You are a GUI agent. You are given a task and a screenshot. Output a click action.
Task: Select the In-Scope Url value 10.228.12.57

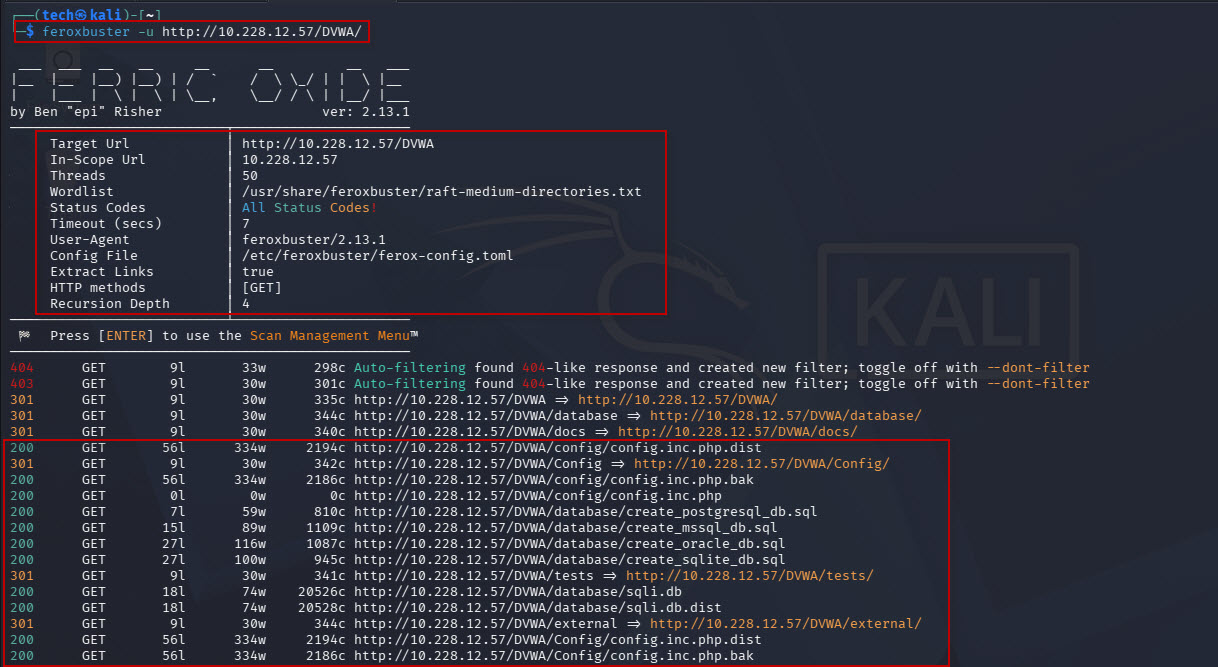[x=290, y=160]
